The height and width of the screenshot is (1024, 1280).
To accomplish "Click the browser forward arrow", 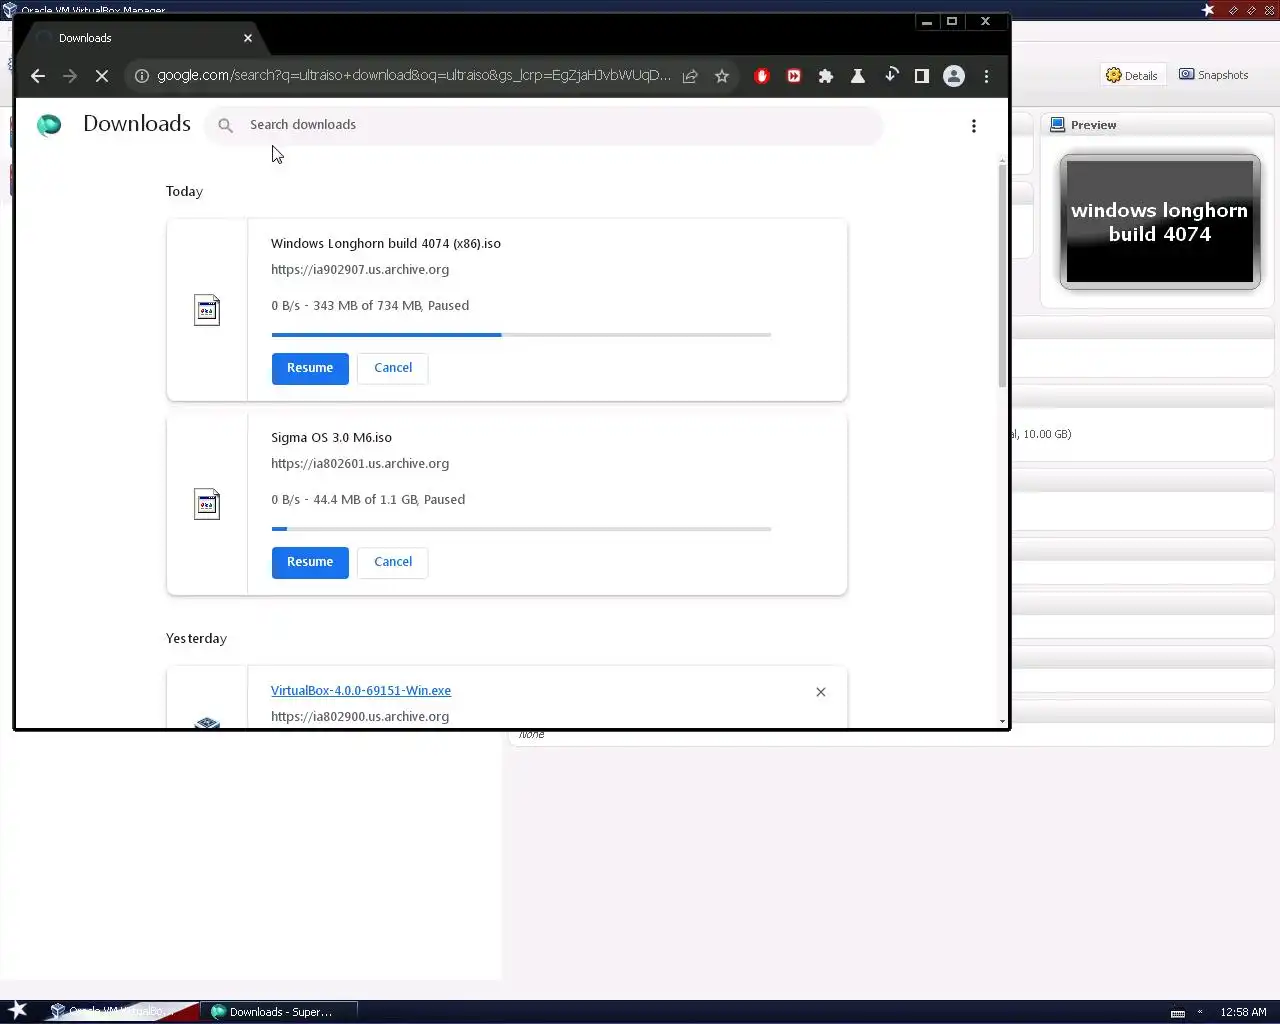I will pyautogui.click(x=70, y=76).
